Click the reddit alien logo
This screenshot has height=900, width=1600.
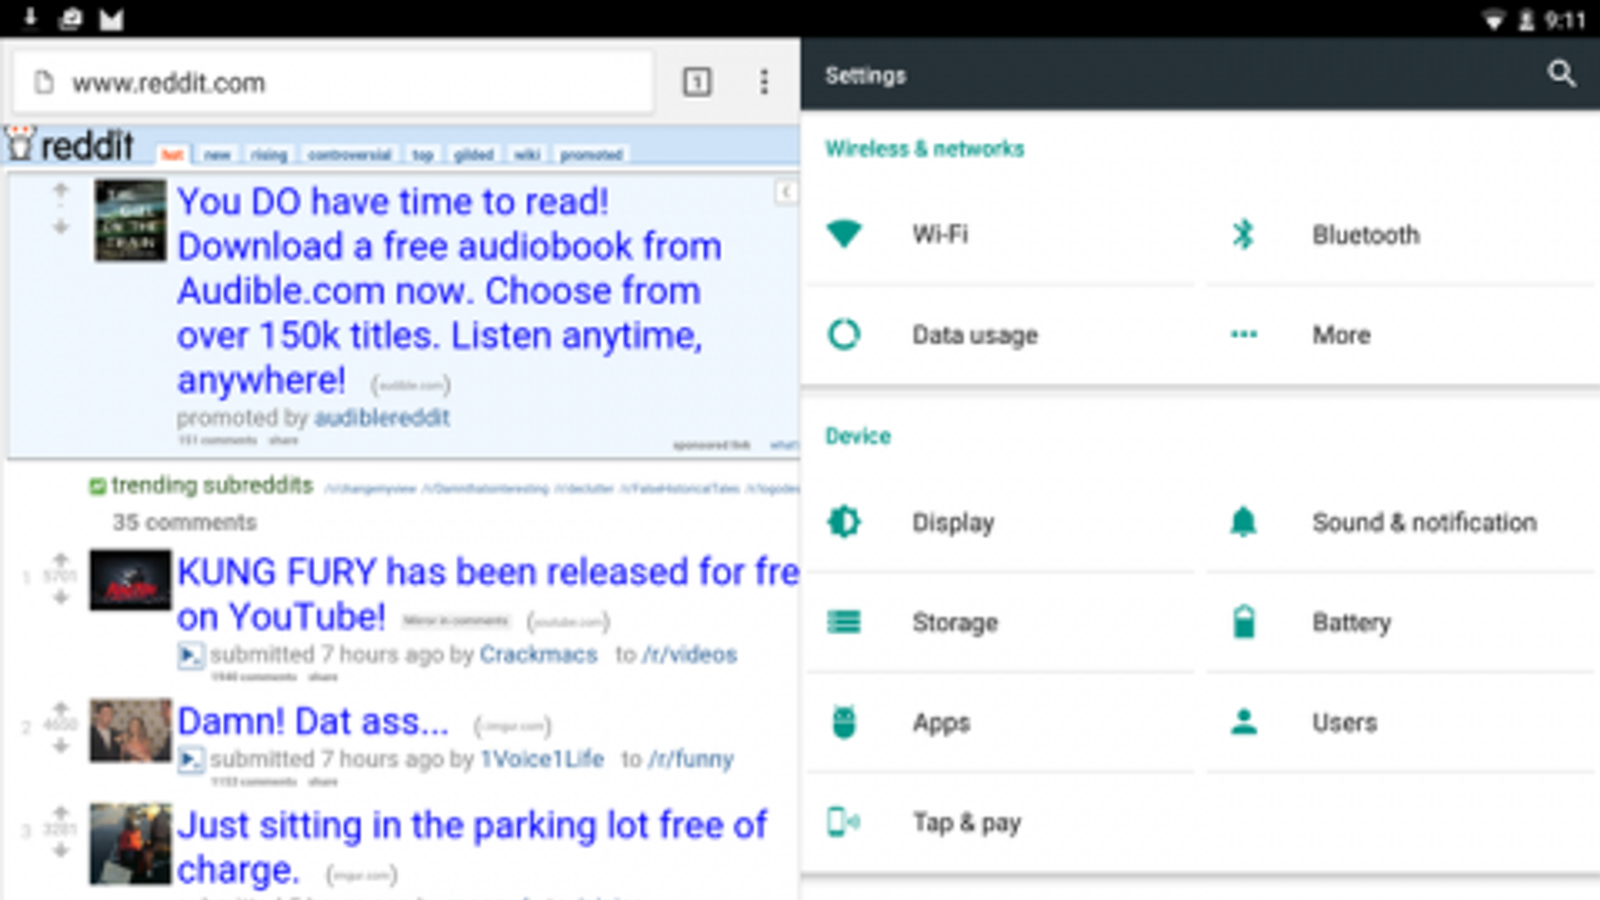click(x=22, y=145)
